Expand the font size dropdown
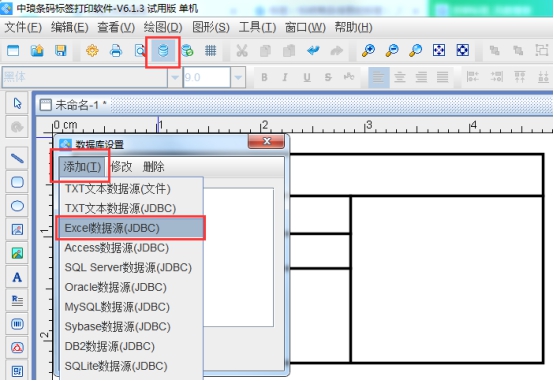Image resolution: width=554 pixels, height=381 pixels. click(238, 77)
